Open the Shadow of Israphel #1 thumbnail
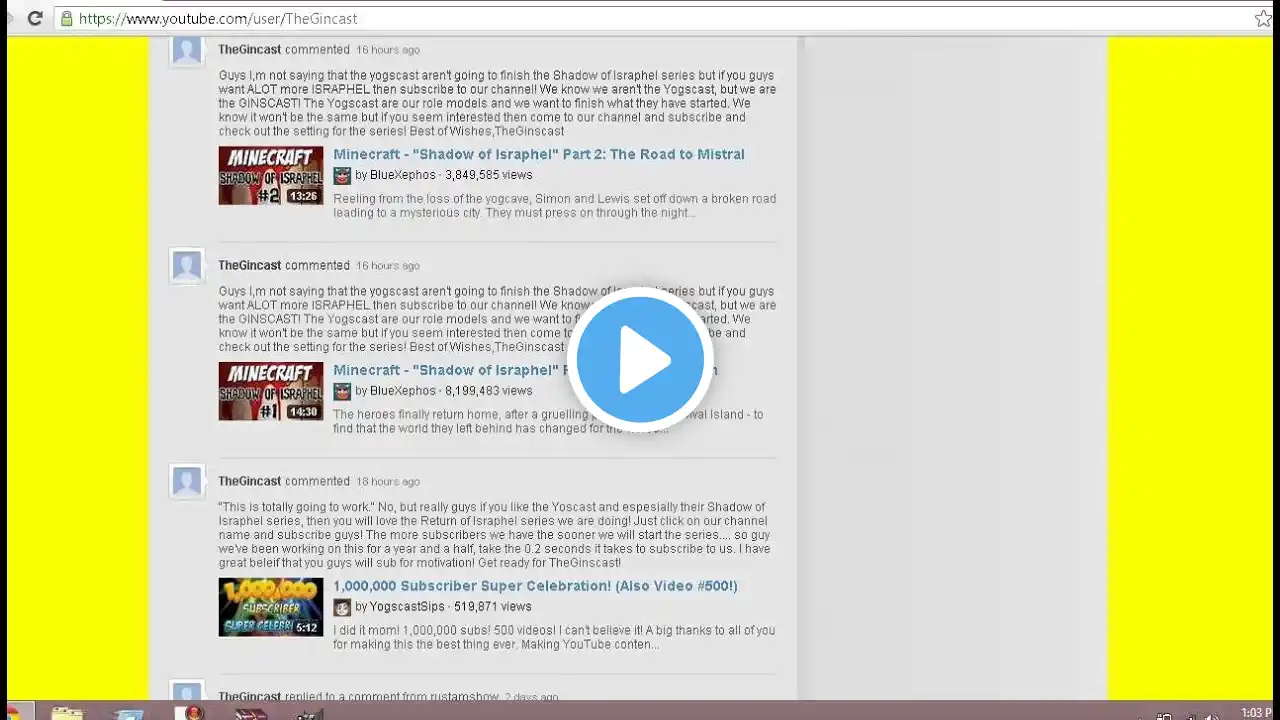The width and height of the screenshot is (1280, 720). (271, 391)
